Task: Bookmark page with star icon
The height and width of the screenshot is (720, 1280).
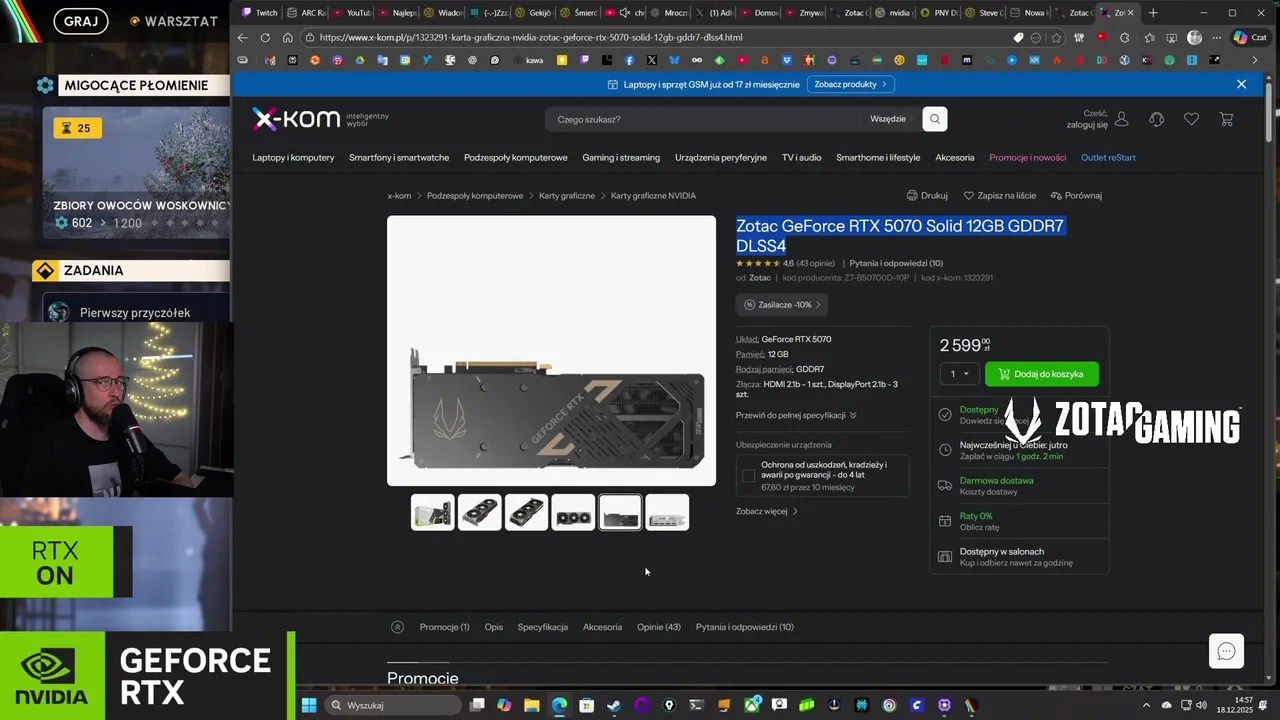Action: (1056, 37)
